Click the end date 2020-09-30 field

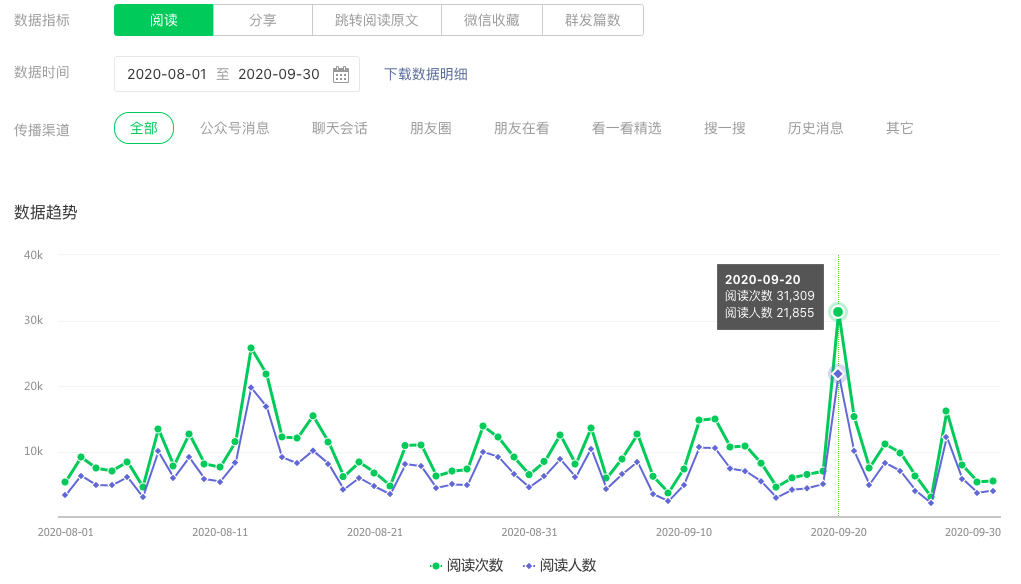(279, 74)
